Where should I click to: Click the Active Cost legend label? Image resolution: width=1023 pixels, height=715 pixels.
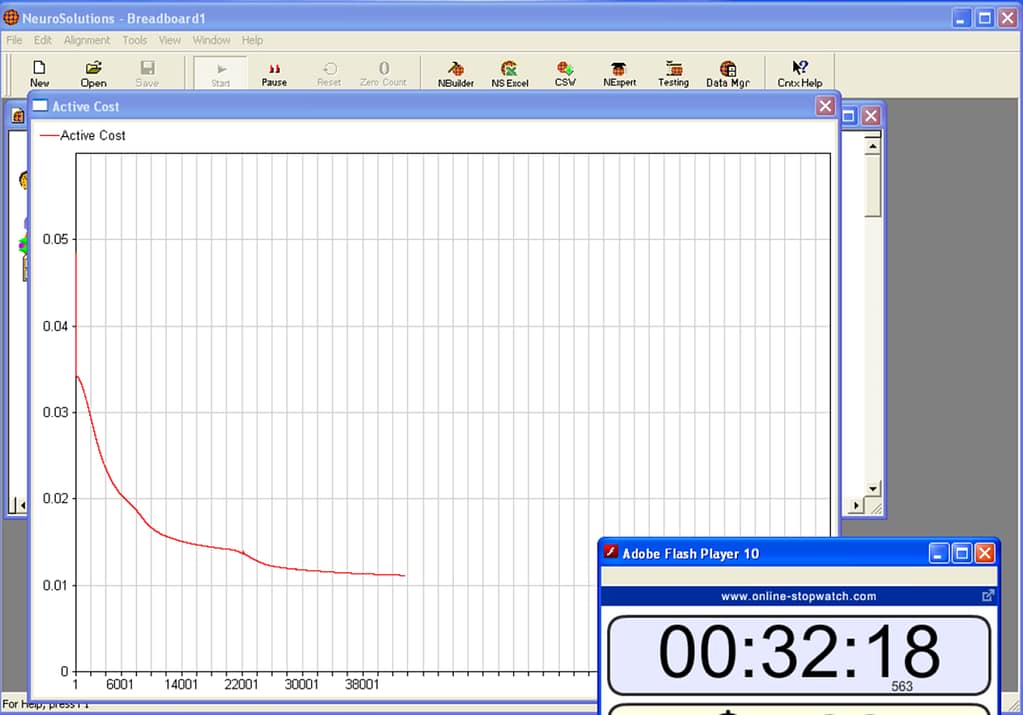93,135
